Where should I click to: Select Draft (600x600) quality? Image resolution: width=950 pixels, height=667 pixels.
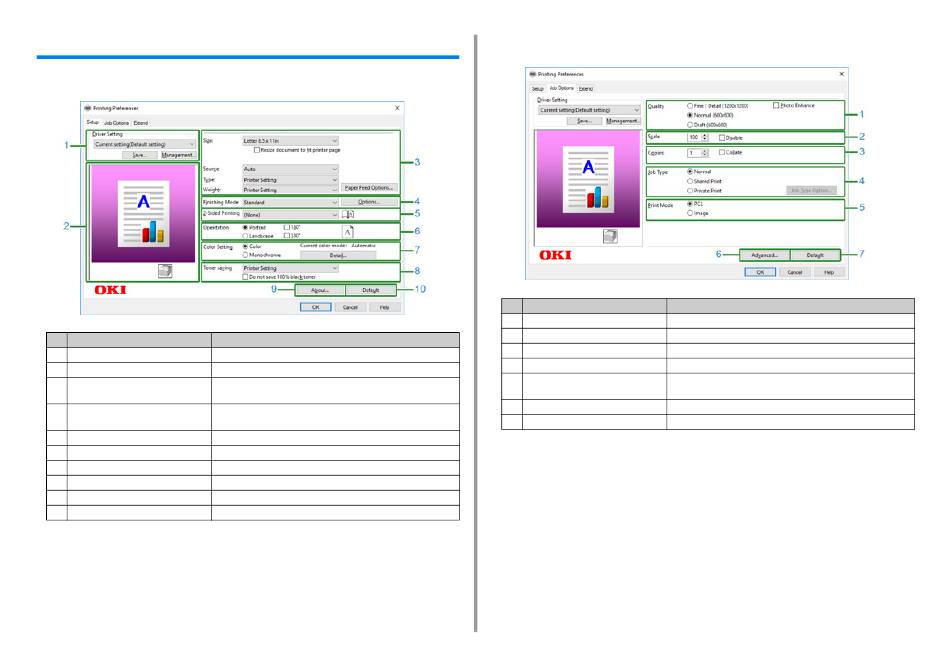tap(689, 124)
